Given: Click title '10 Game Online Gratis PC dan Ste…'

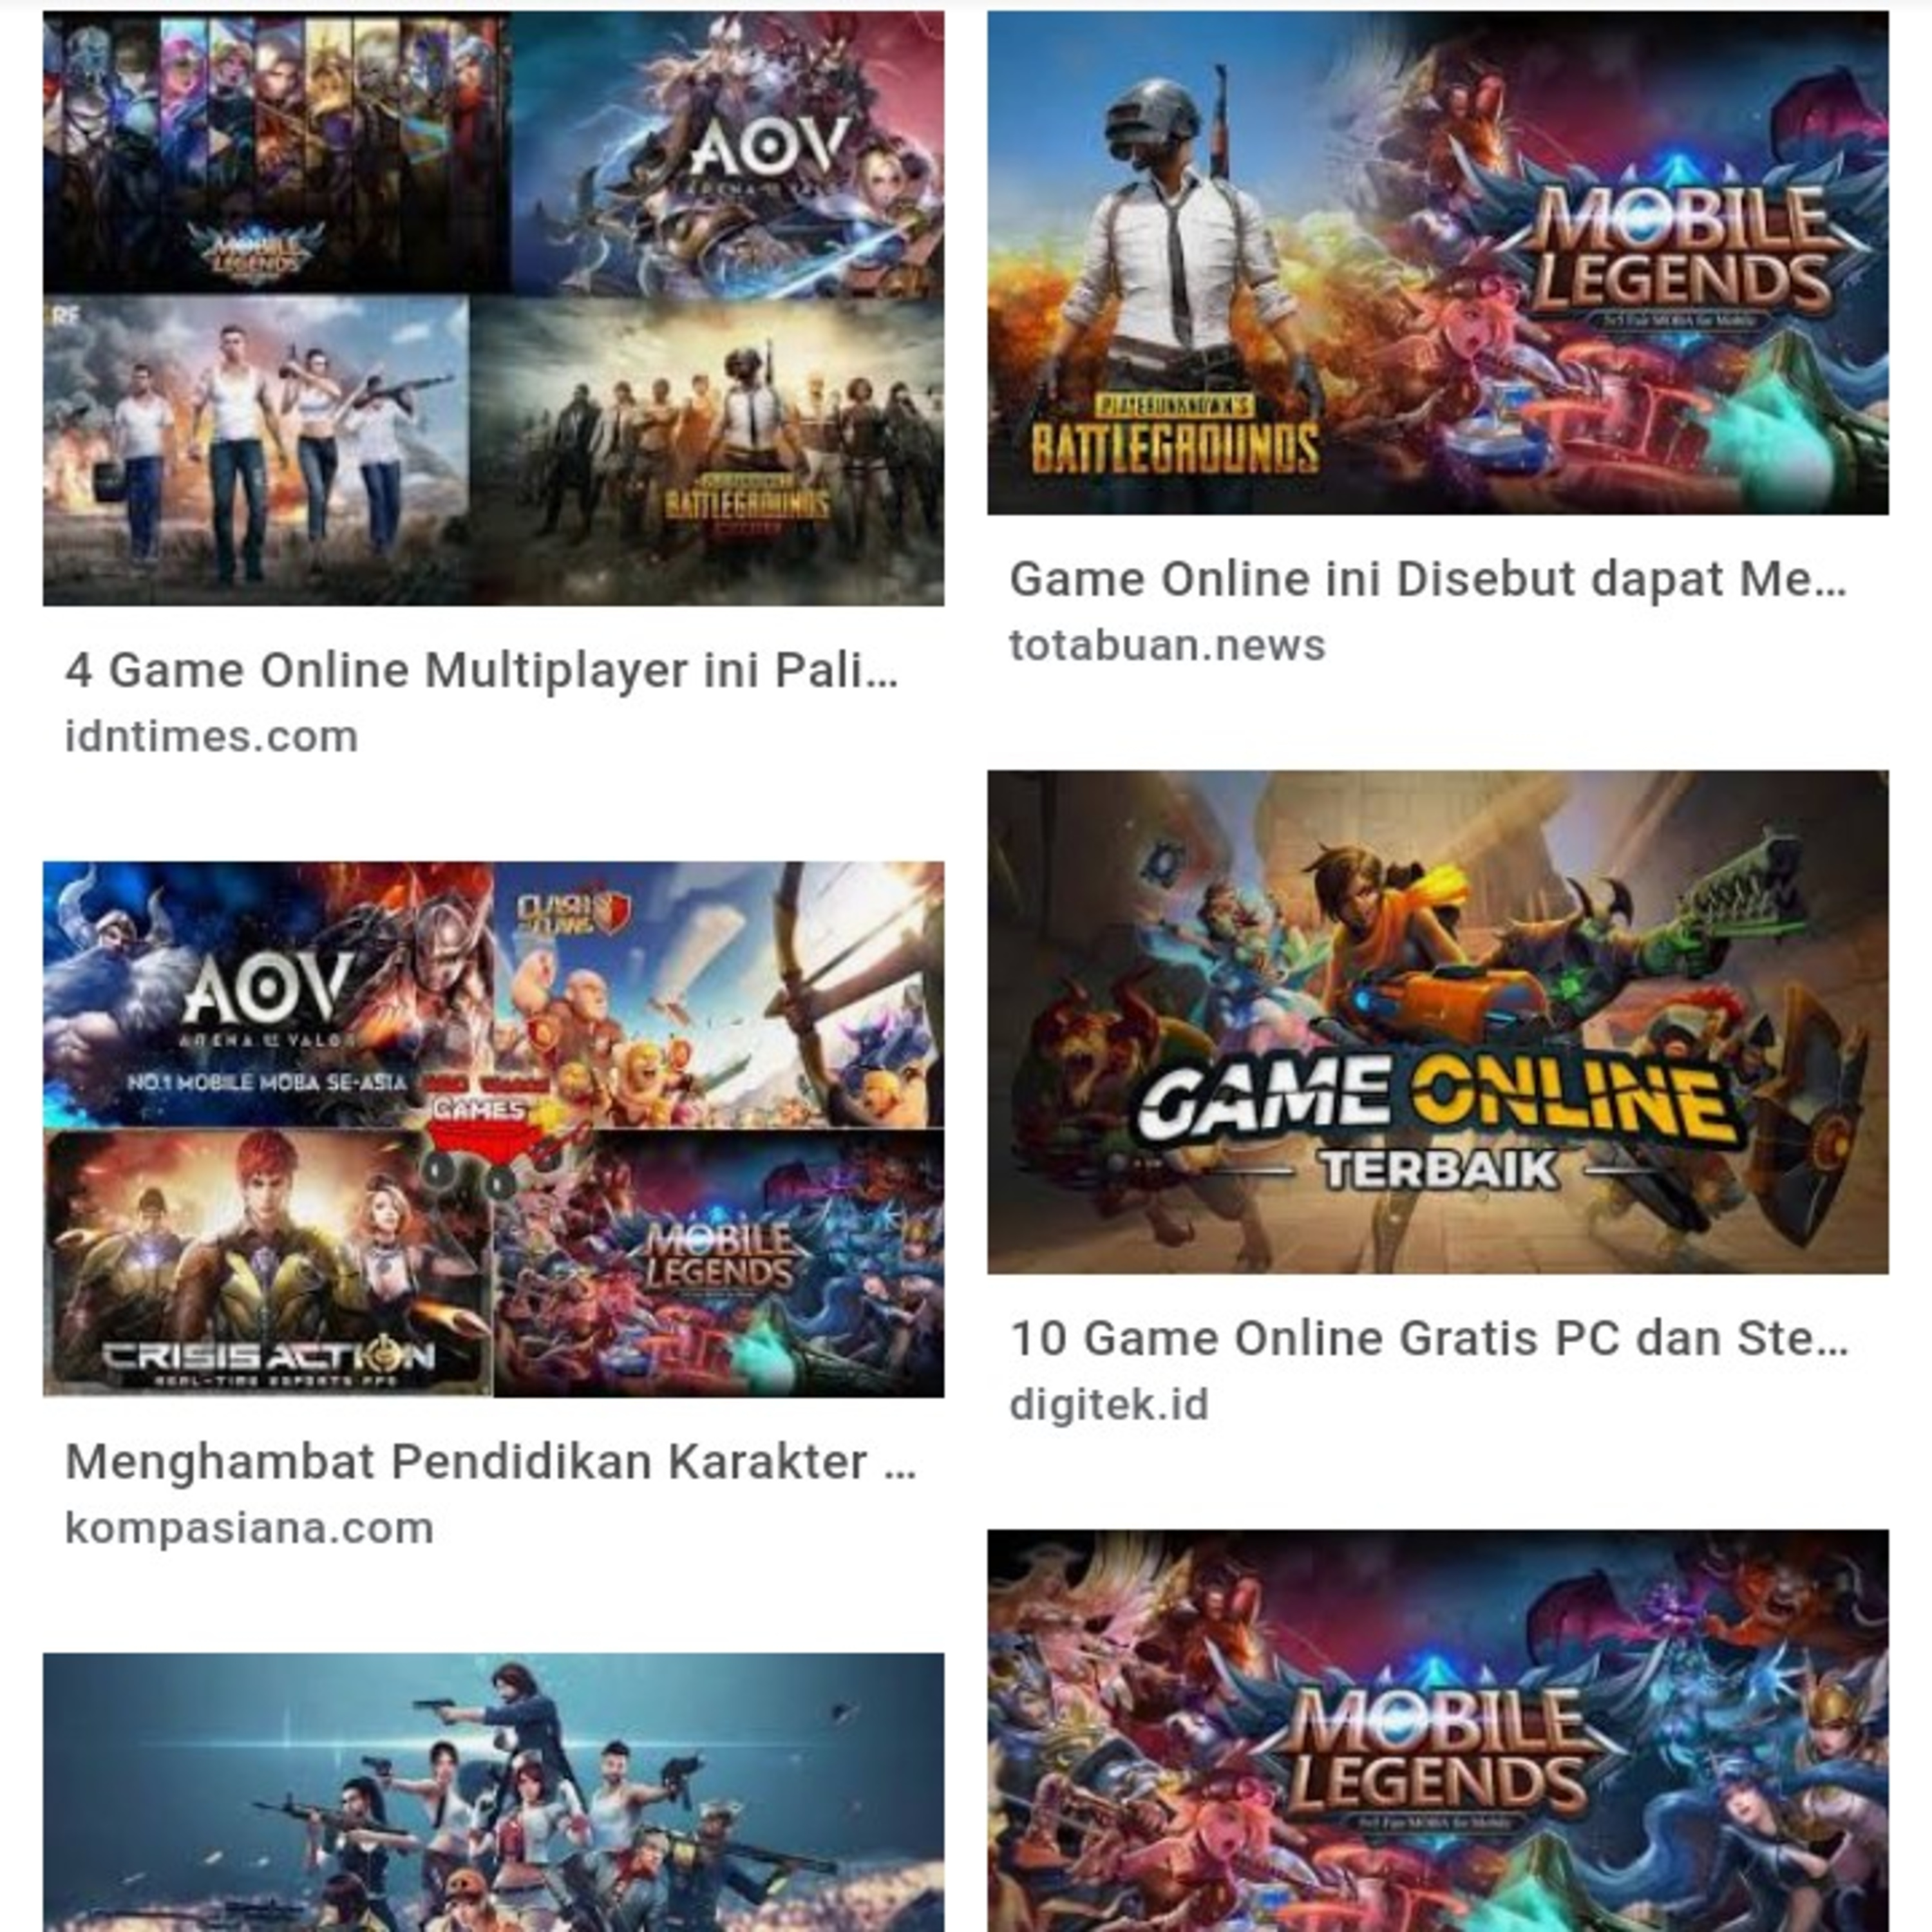Looking at the screenshot, I should (x=1429, y=1338).
